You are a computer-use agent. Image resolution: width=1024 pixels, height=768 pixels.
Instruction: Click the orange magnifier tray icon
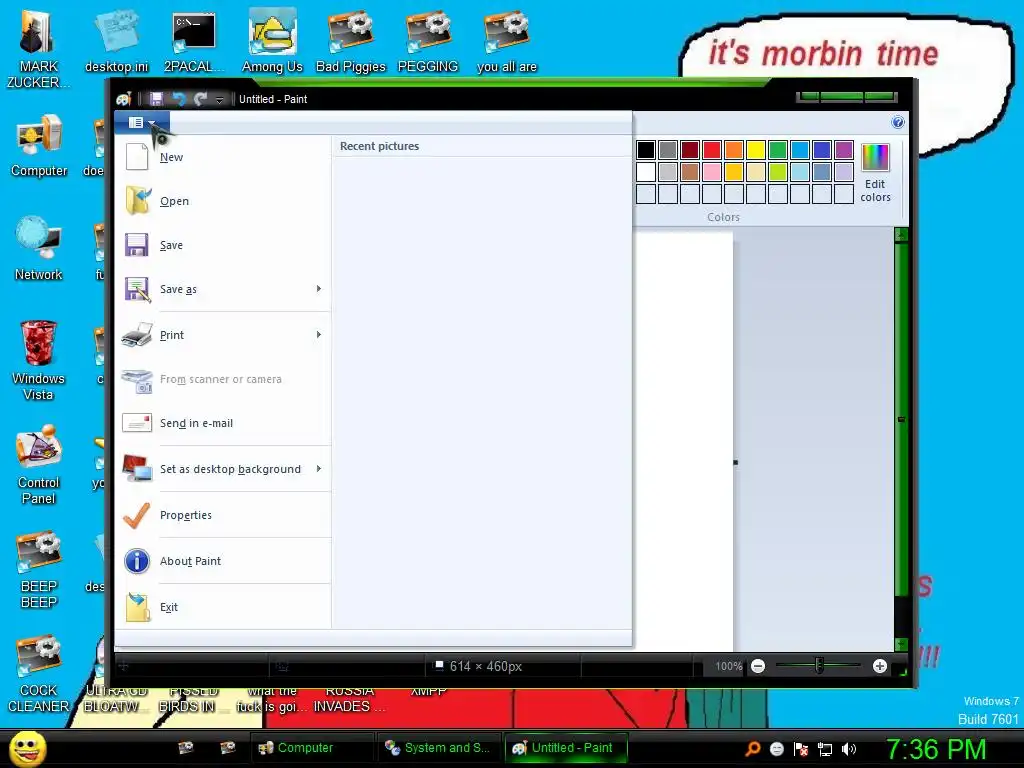point(753,749)
